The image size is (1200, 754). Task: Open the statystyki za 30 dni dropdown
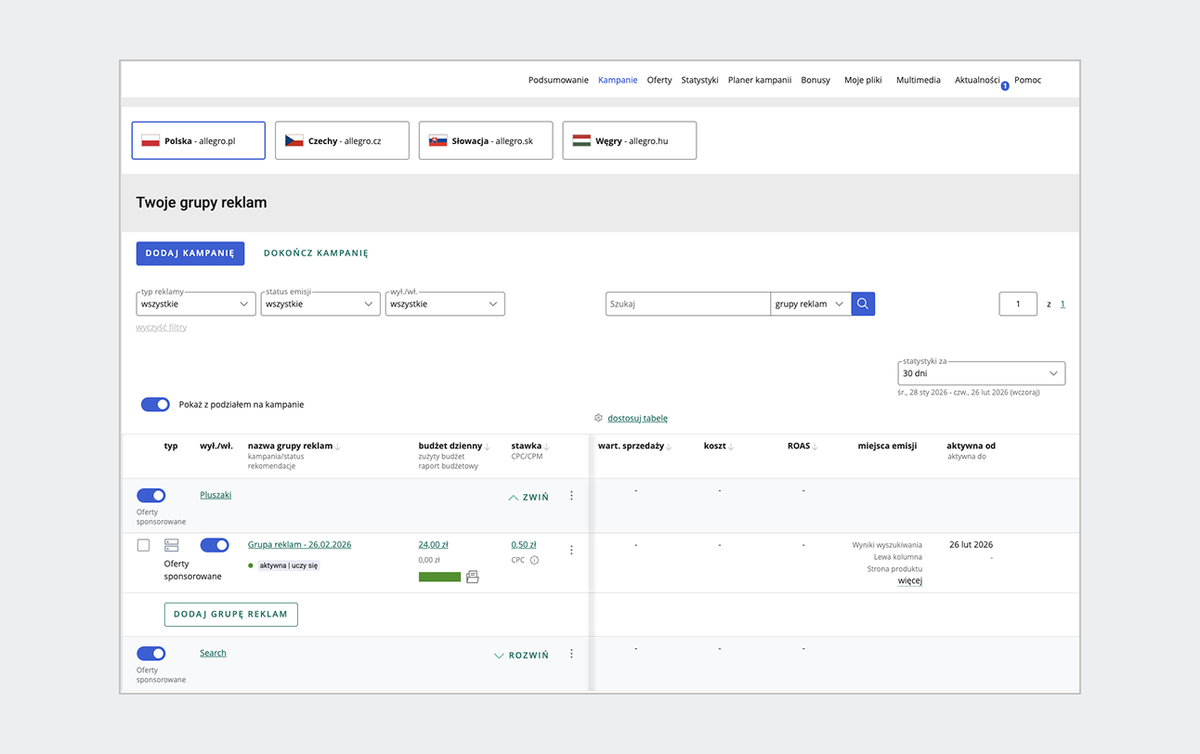coord(981,373)
